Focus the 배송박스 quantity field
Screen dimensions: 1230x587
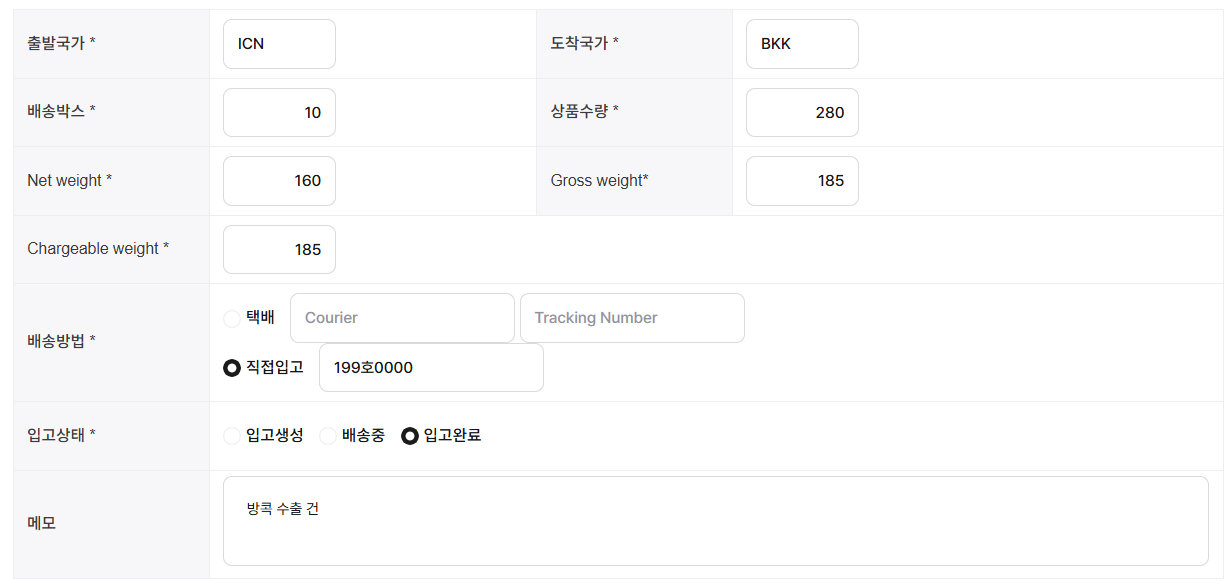pyautogui.click(x=279, y=112)
